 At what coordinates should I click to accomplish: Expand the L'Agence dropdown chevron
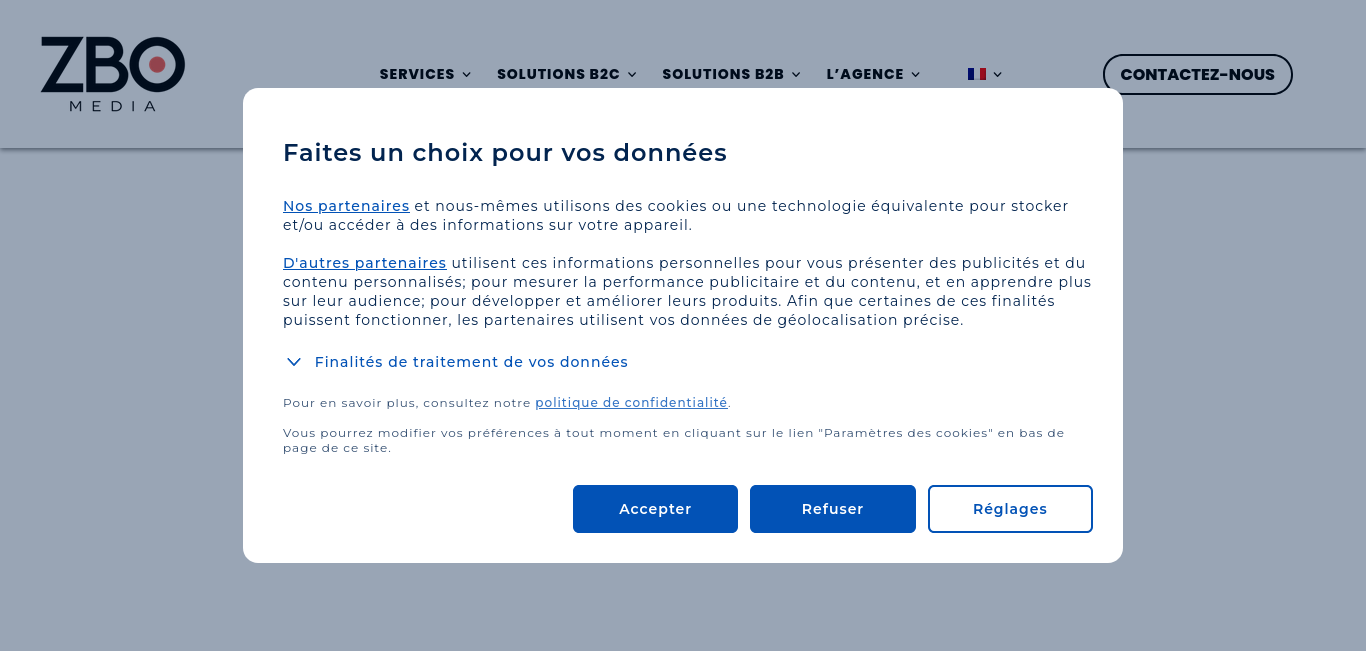[915, 75]
